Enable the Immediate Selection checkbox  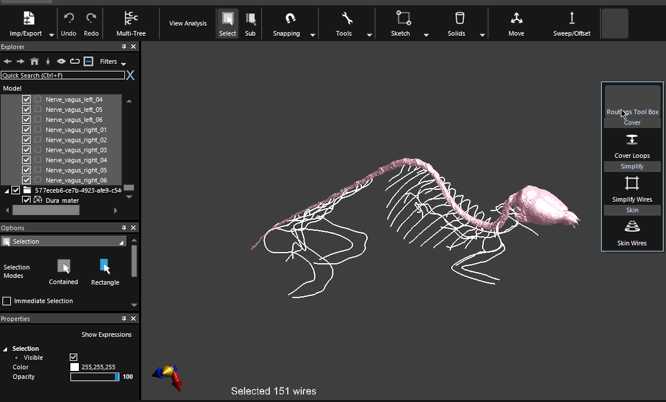7,301
